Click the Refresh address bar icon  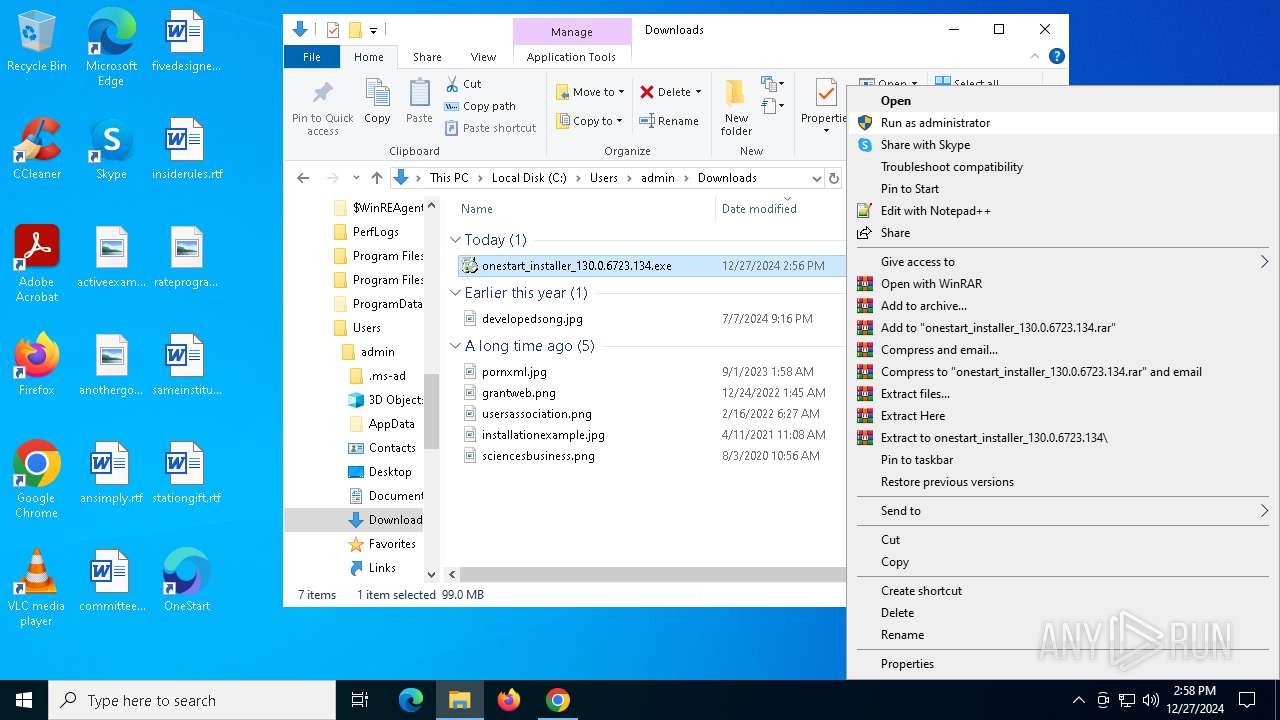pyautogui.click(x=834, y=178)
